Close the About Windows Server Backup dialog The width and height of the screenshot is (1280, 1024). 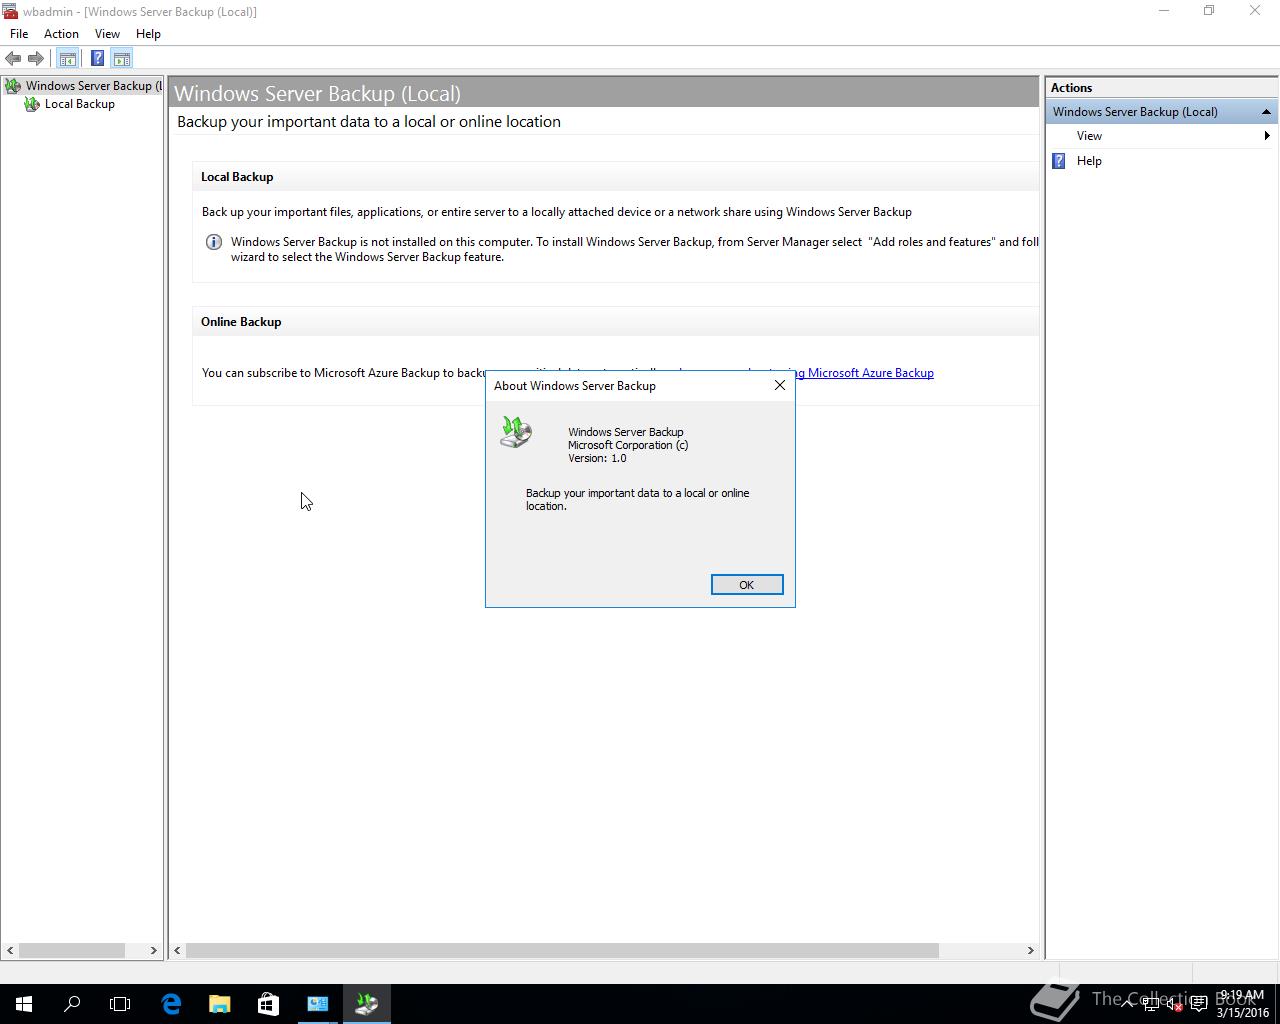[780, 385]
